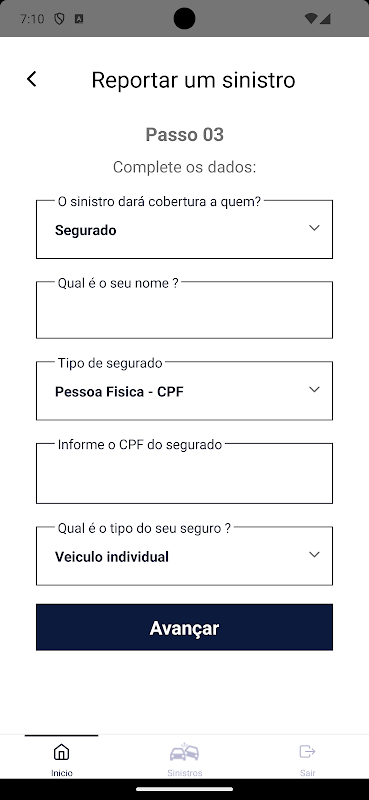The image size is (369, 800).
Task: Expand the Tipo de segurado chevron
Action: tap(314, 389)
